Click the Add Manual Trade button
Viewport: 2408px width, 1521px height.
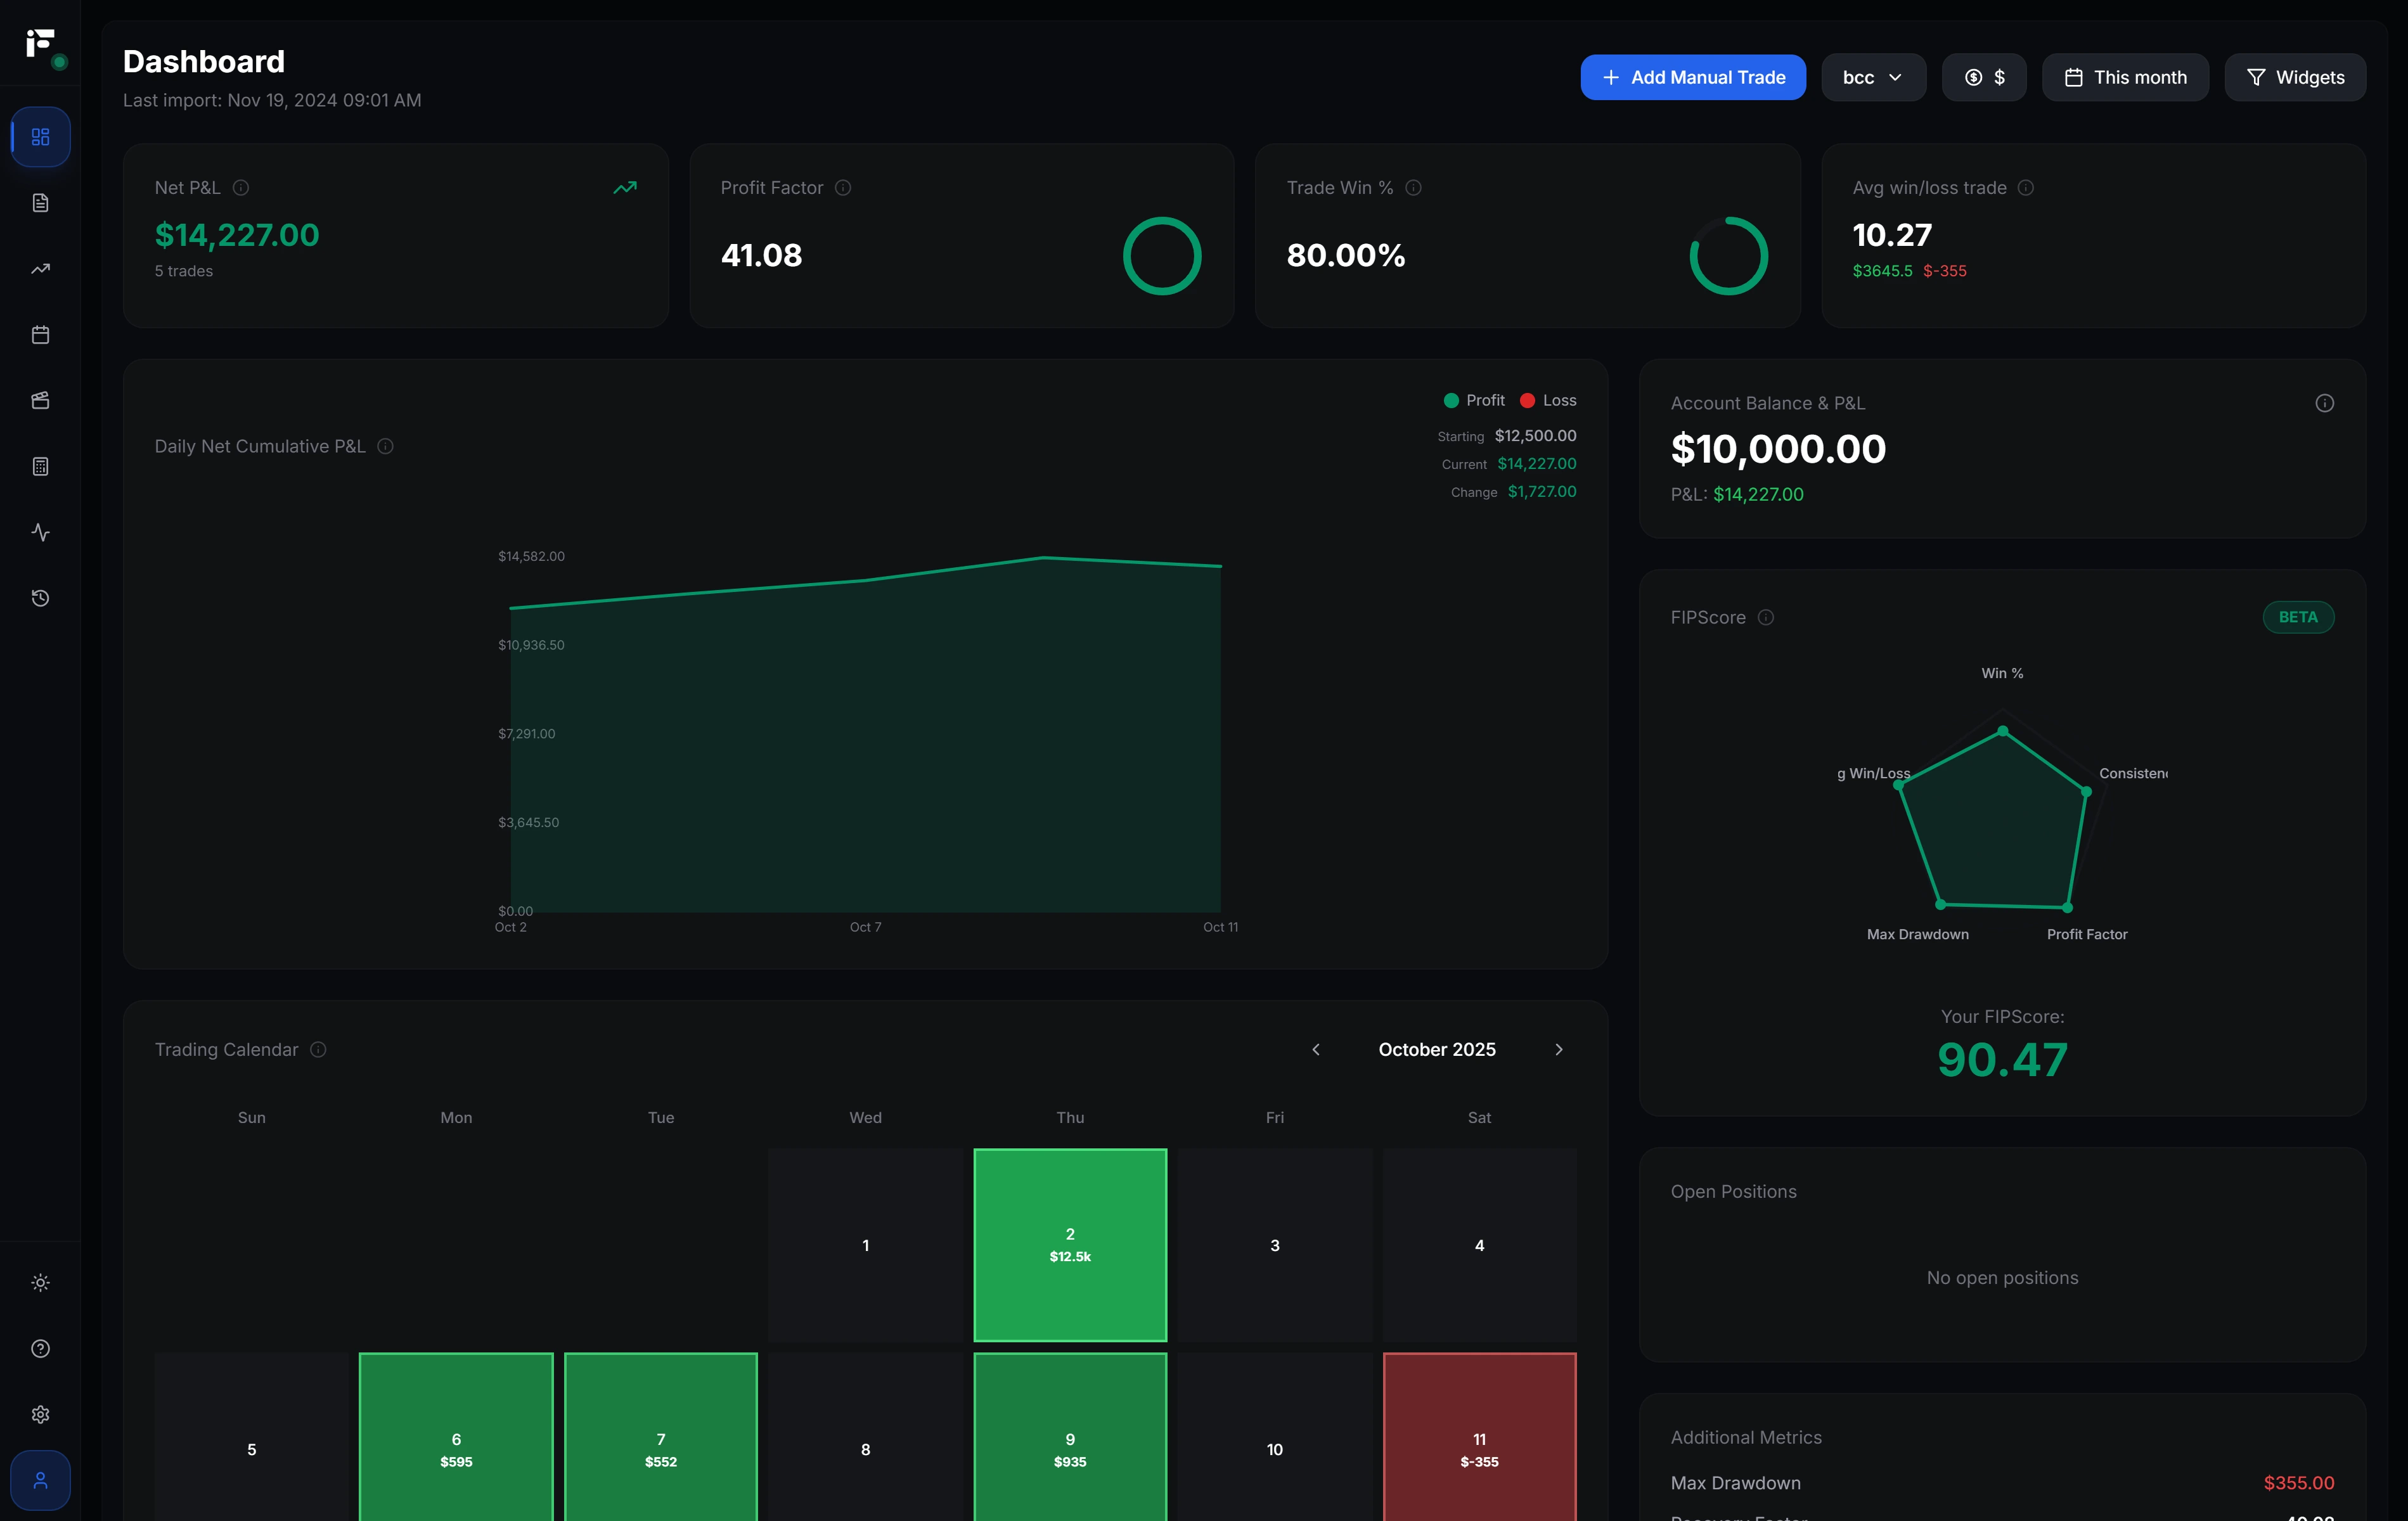(1692, 77)
